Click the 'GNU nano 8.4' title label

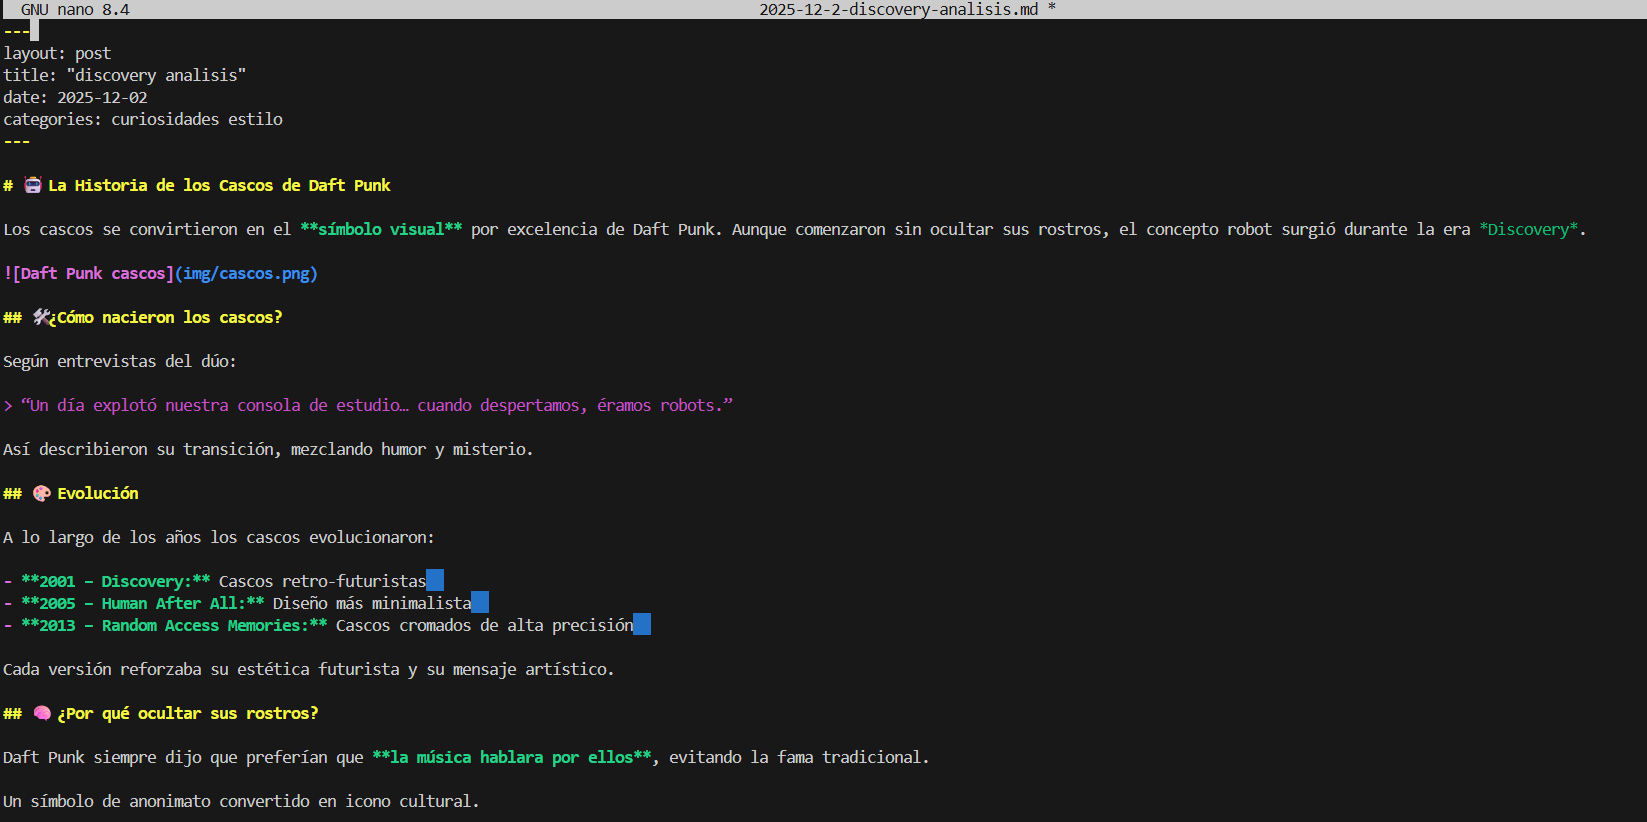75,9
